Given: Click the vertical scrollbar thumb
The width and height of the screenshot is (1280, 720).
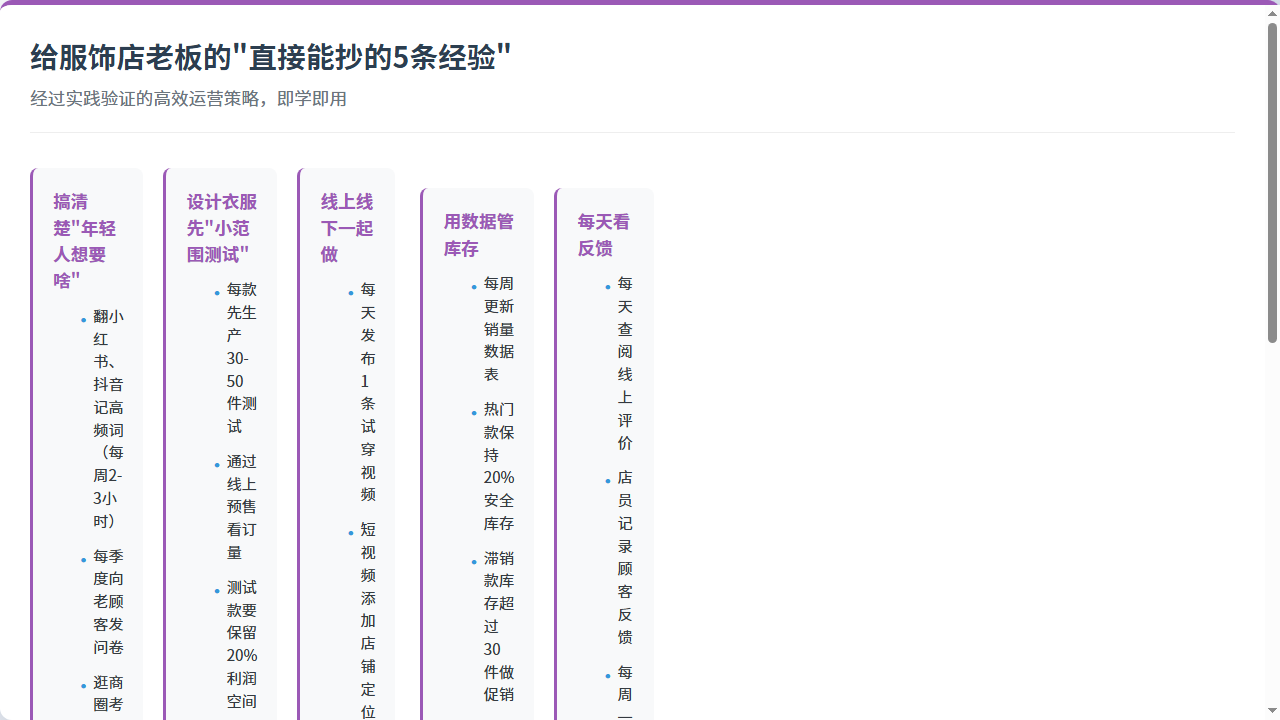Looking at the screenshot, I should point(1272,180).
